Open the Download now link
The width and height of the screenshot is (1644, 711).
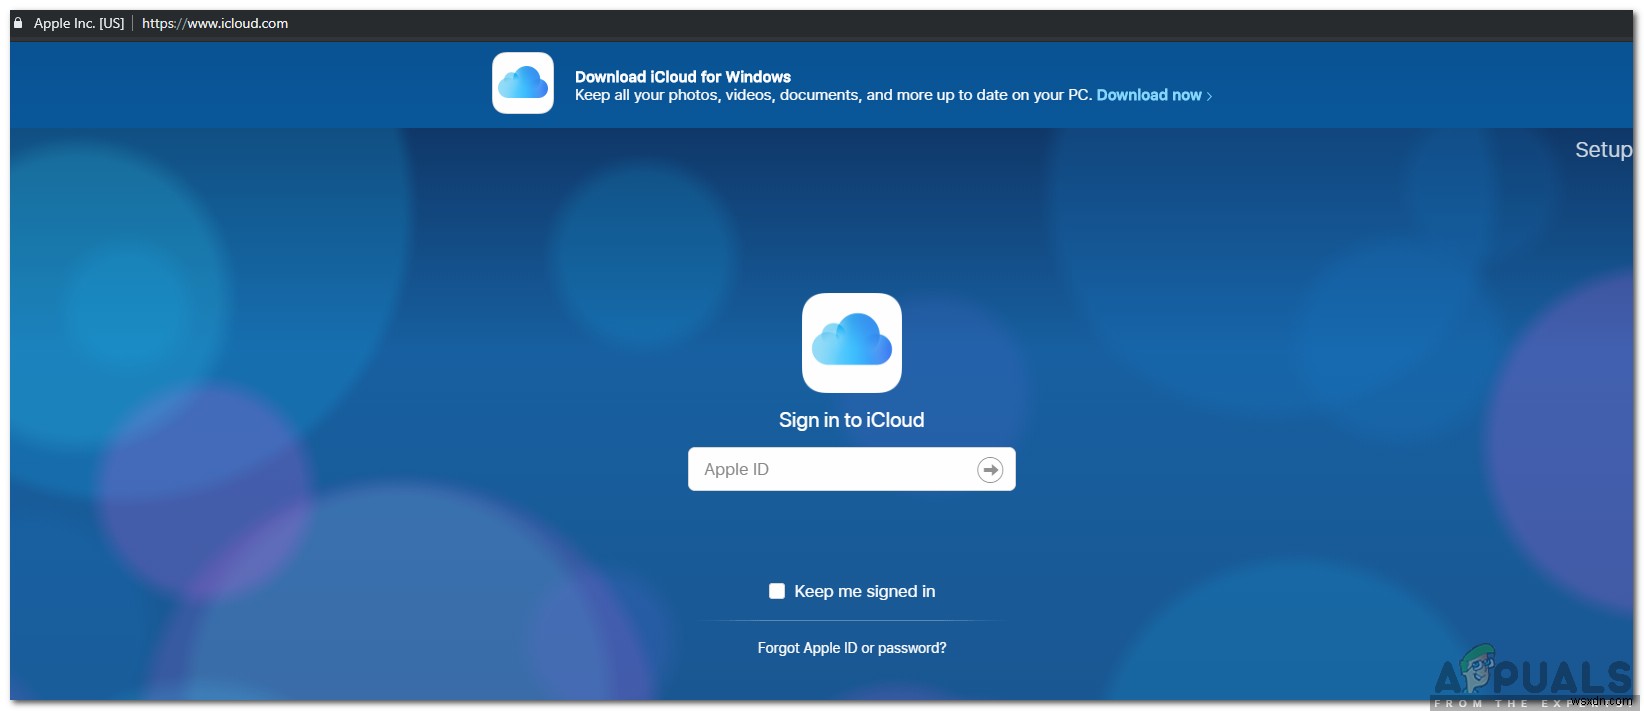[1149, 95]
